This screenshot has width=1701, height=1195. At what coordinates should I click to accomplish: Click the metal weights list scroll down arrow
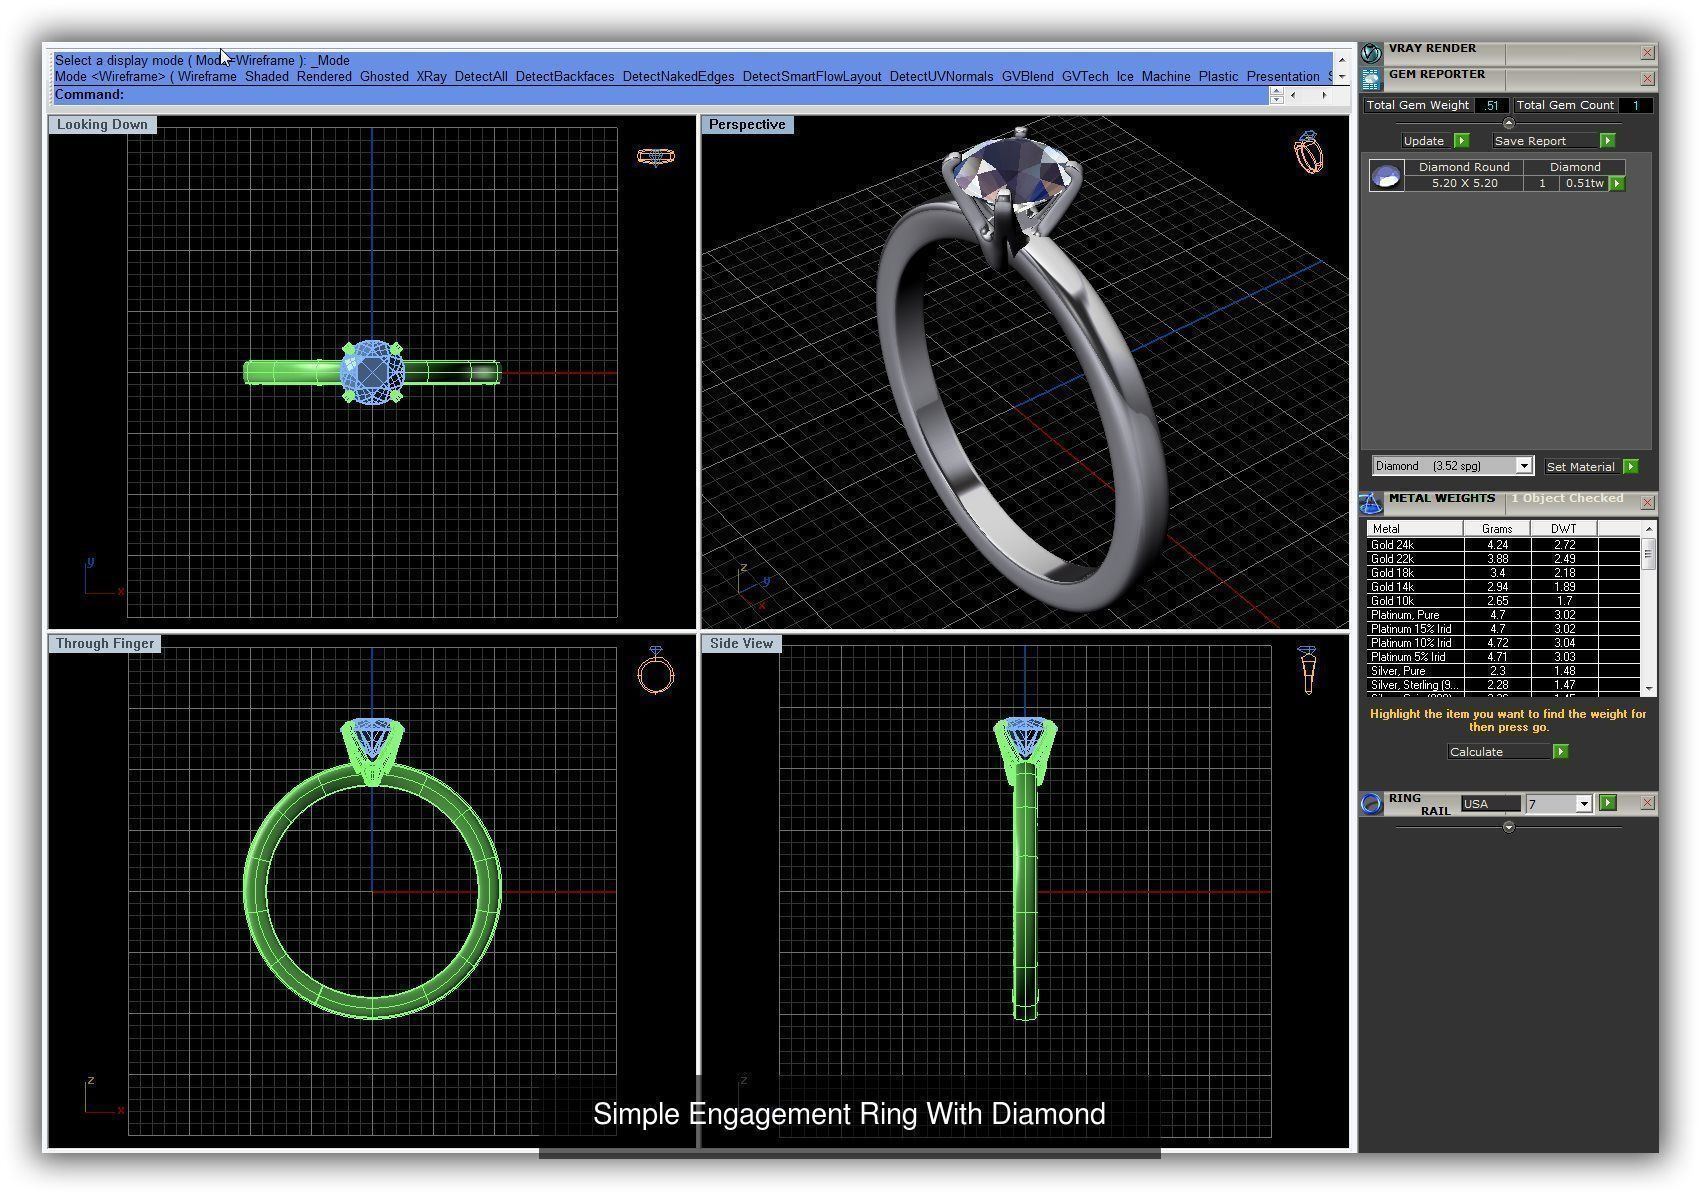(x=1648, y=689)
